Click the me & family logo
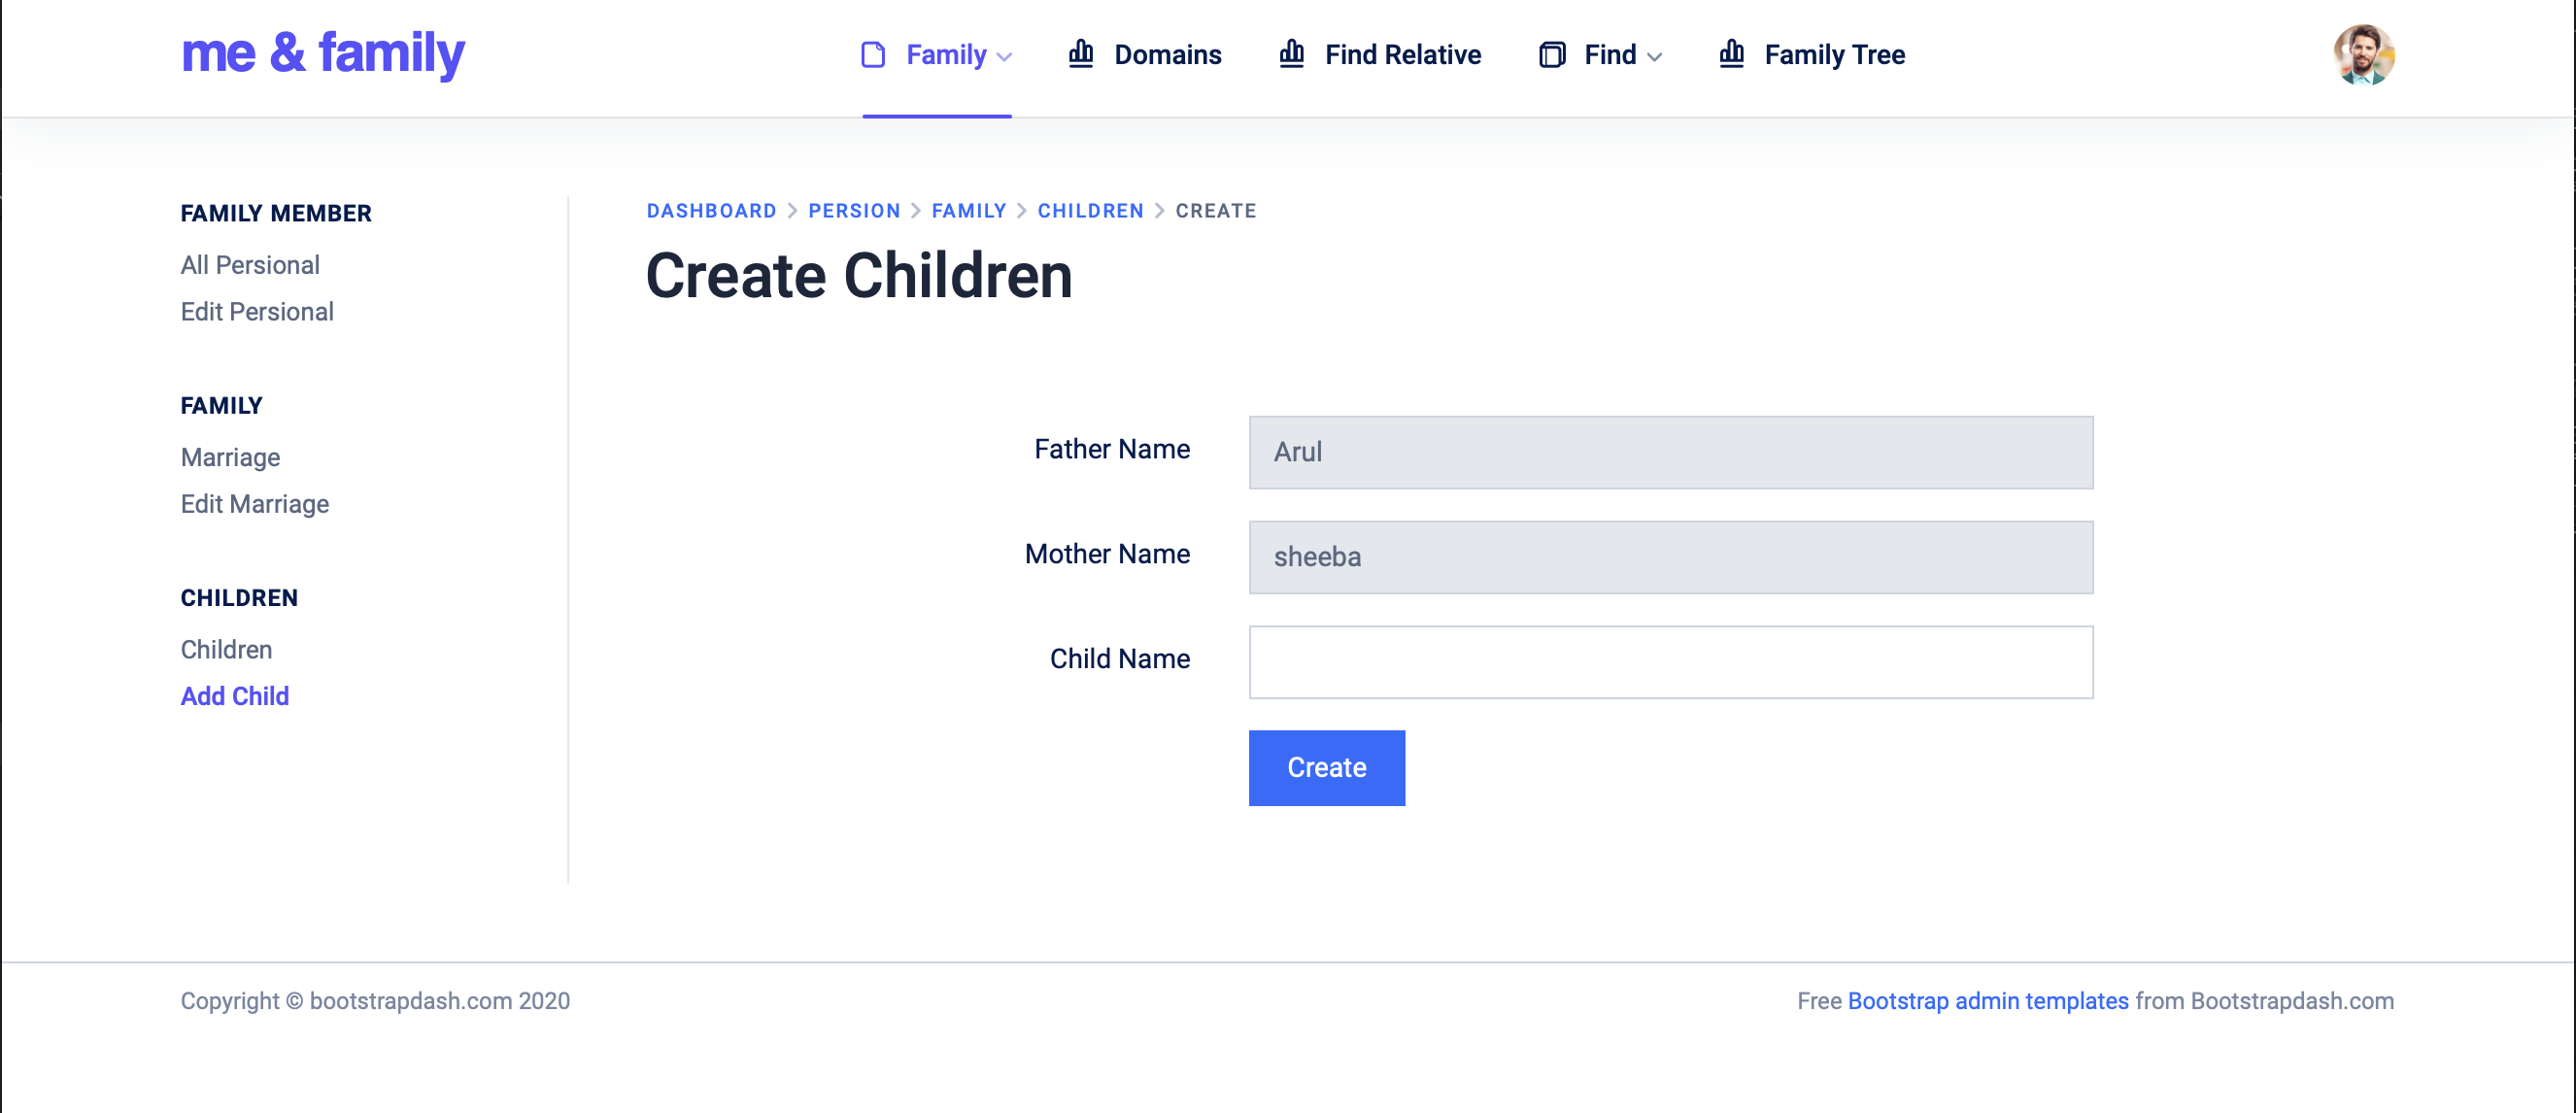 (x=322, y=54)
